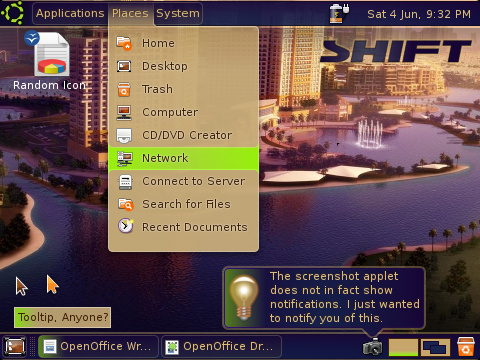Click the Network computers icon
This screenshot has width=480, height=360.
tap(125, 158)
